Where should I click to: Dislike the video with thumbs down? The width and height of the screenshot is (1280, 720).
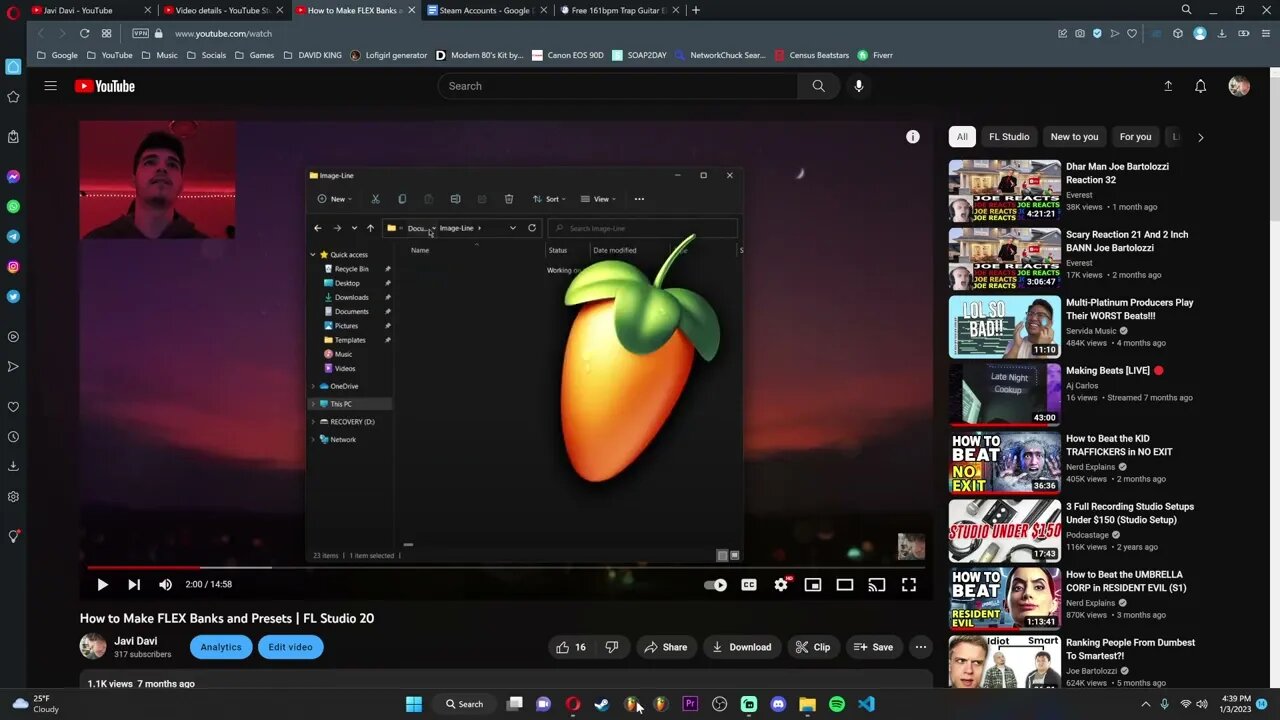pyautogui.click(x=612, y=647)
